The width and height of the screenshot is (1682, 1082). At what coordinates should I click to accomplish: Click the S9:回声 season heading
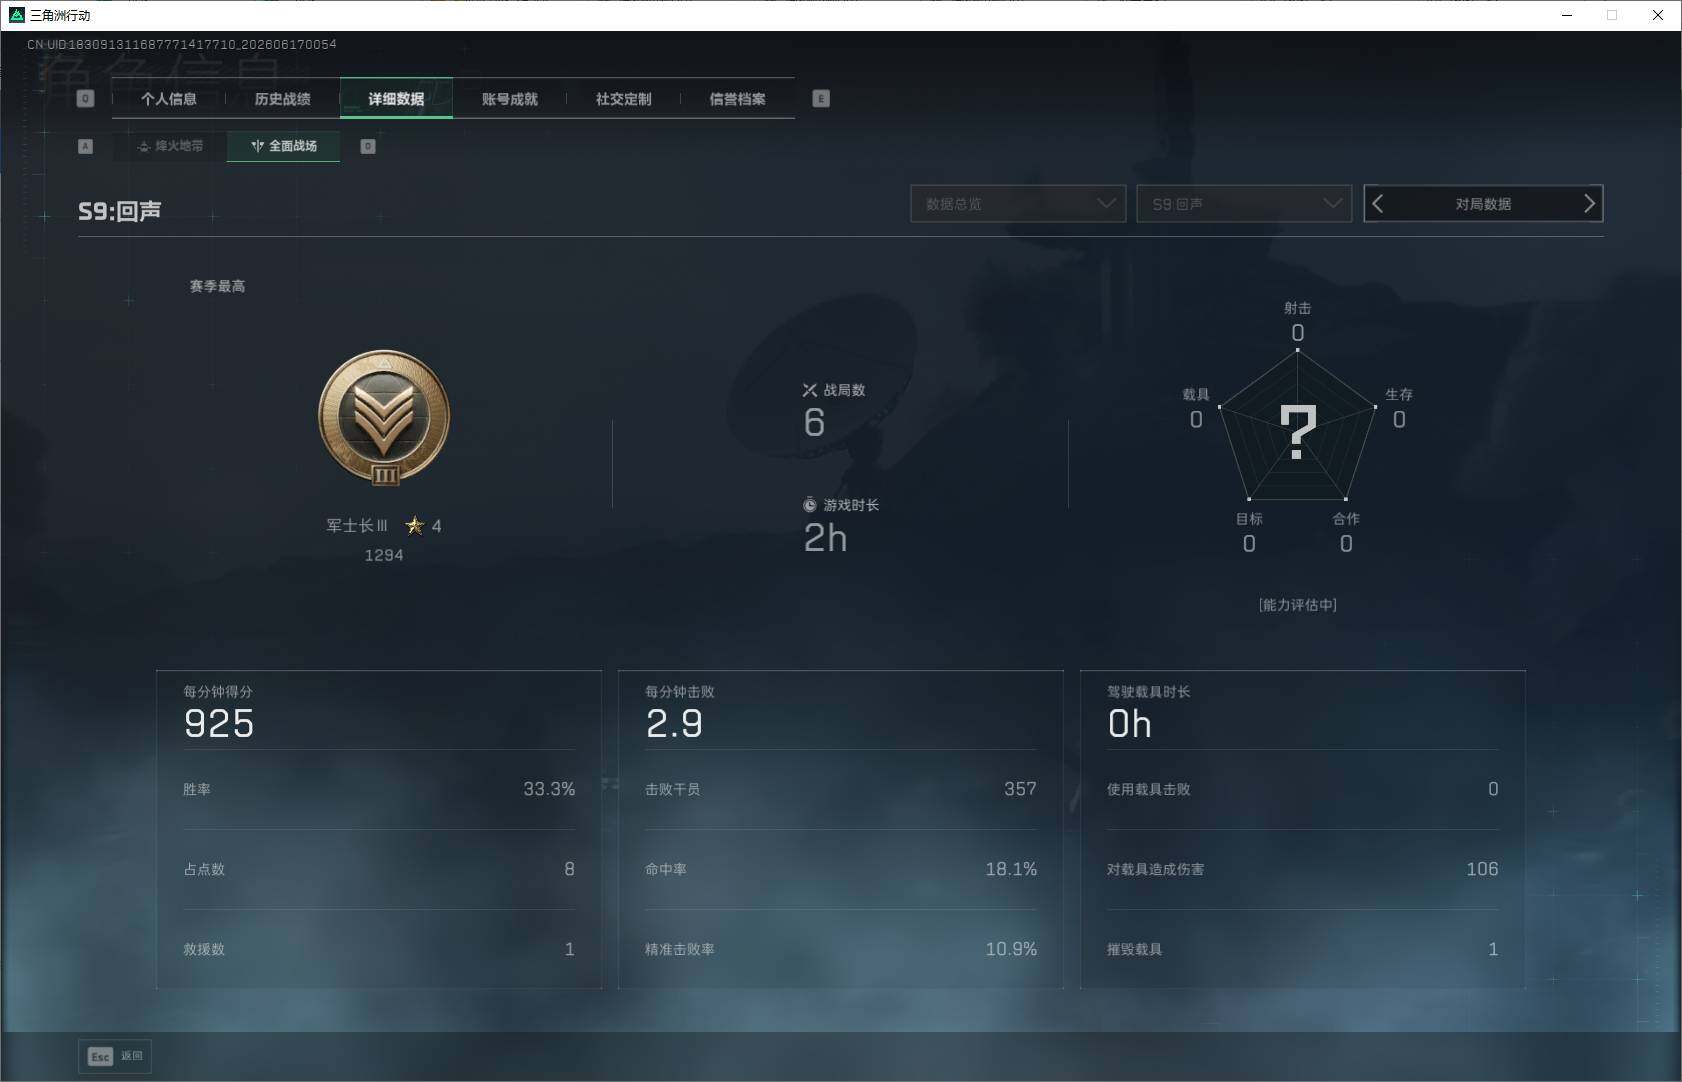(120, 211)
